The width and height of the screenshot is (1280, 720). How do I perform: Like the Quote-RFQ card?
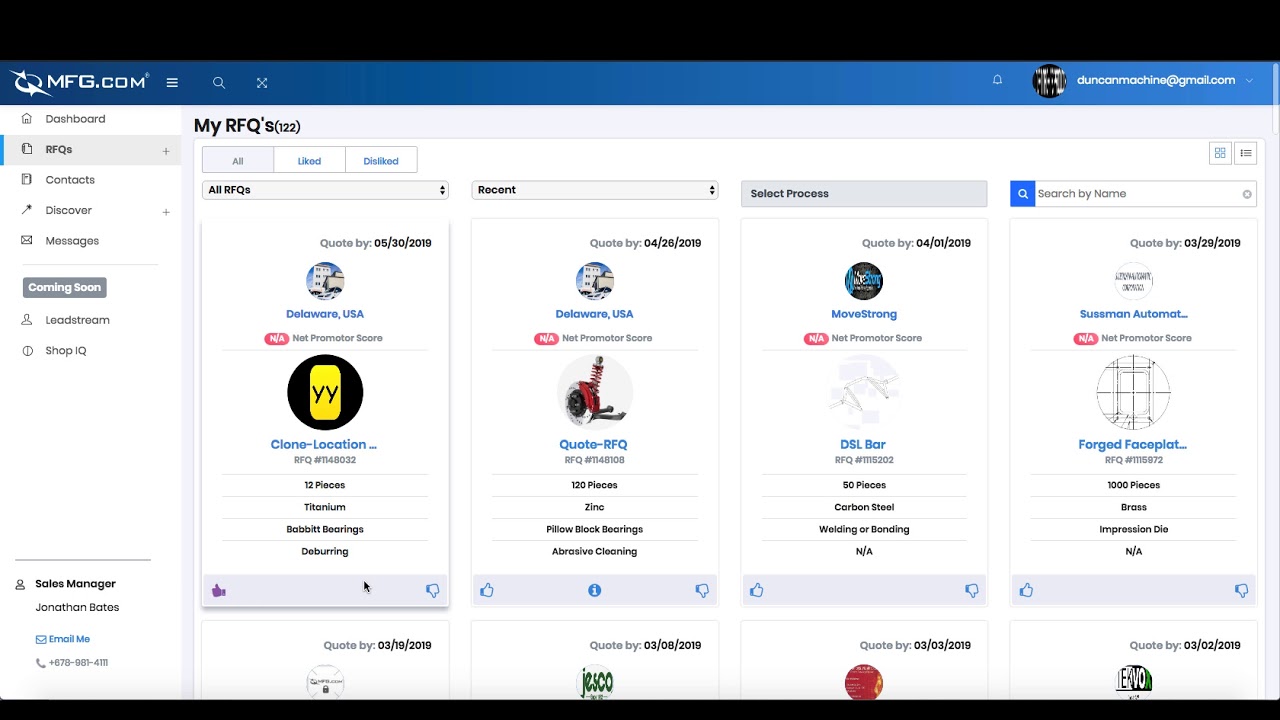tap(487, 590)
